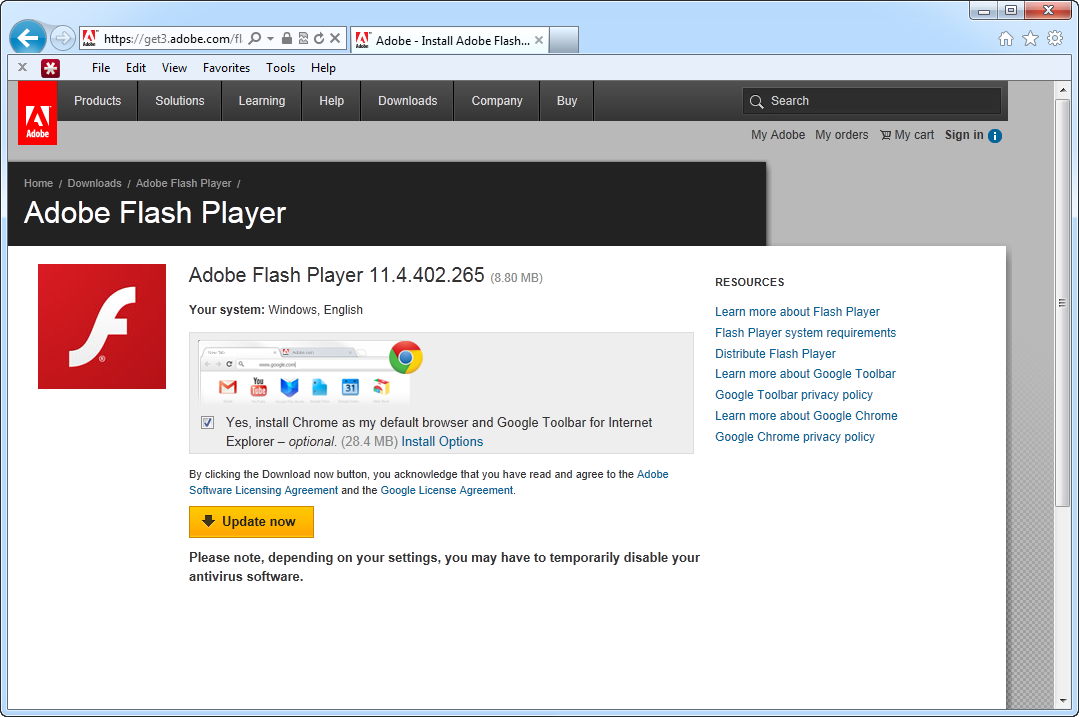
Task: Open the Learning navigation item
Action: (261, 101)
